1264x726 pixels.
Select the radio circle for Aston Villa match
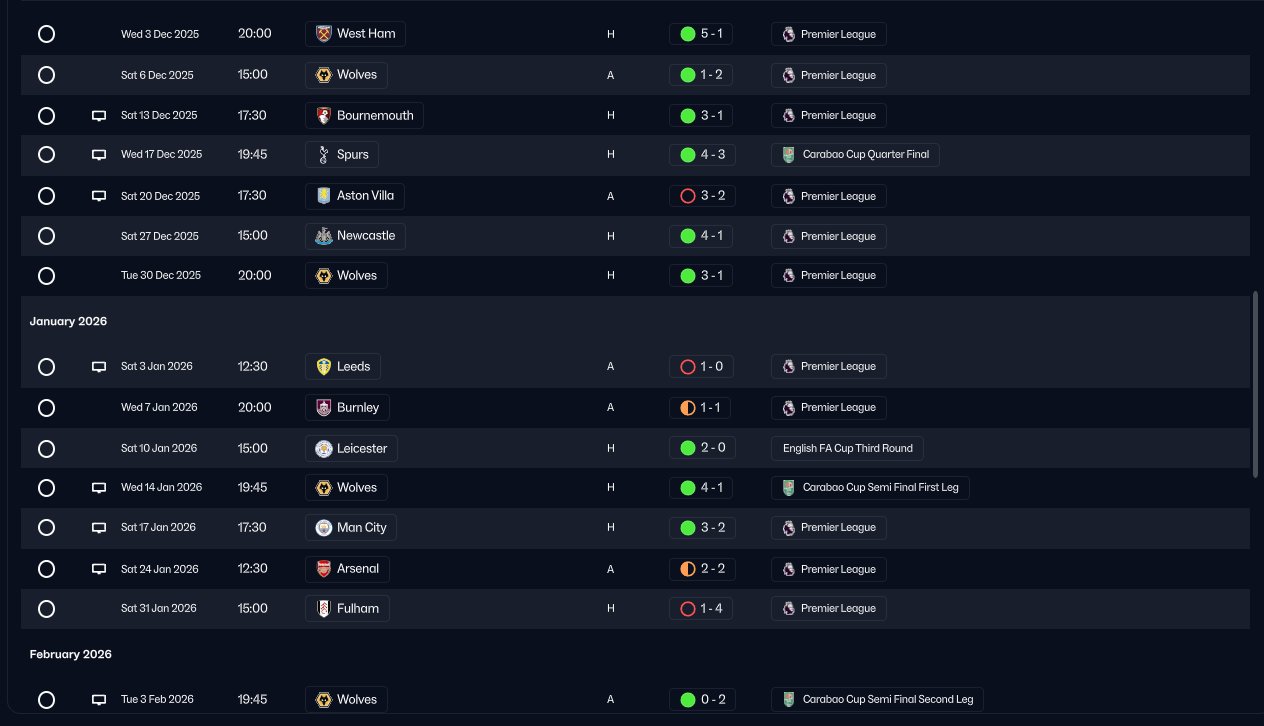click(46, 196)
